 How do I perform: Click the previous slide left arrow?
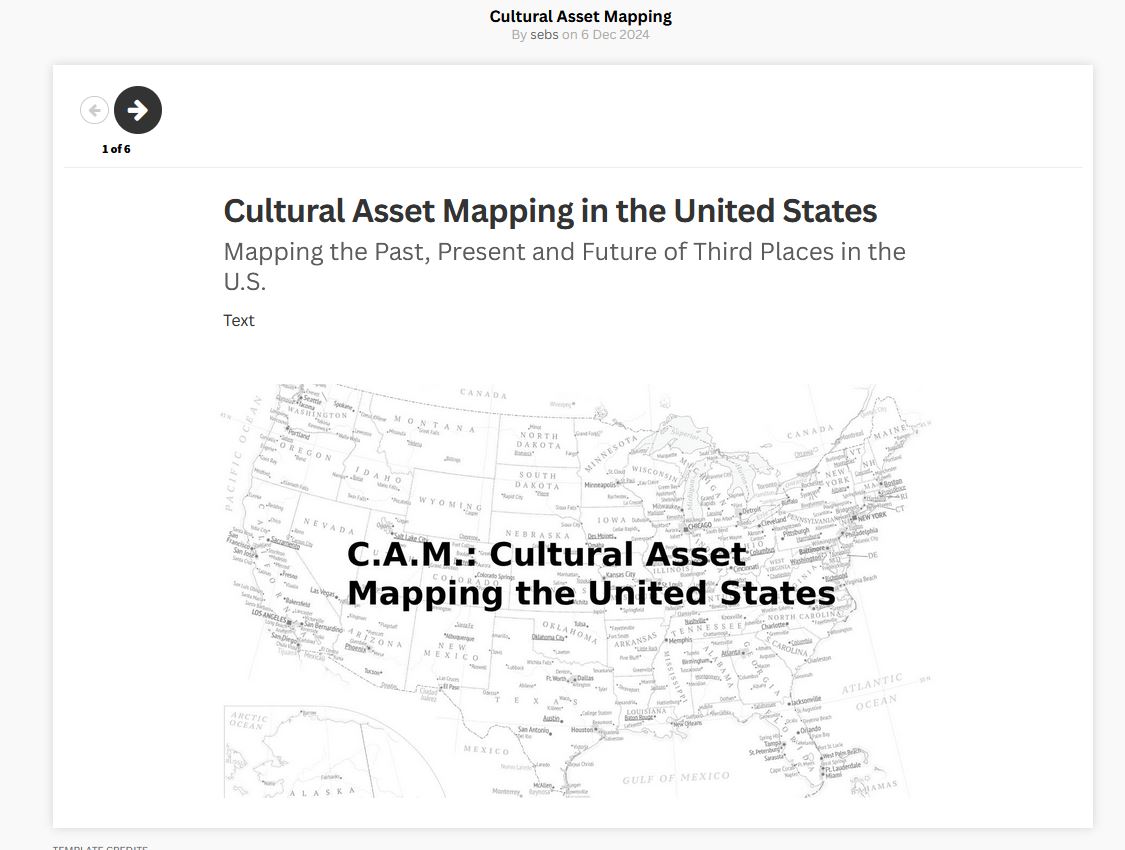coord(94,110)
